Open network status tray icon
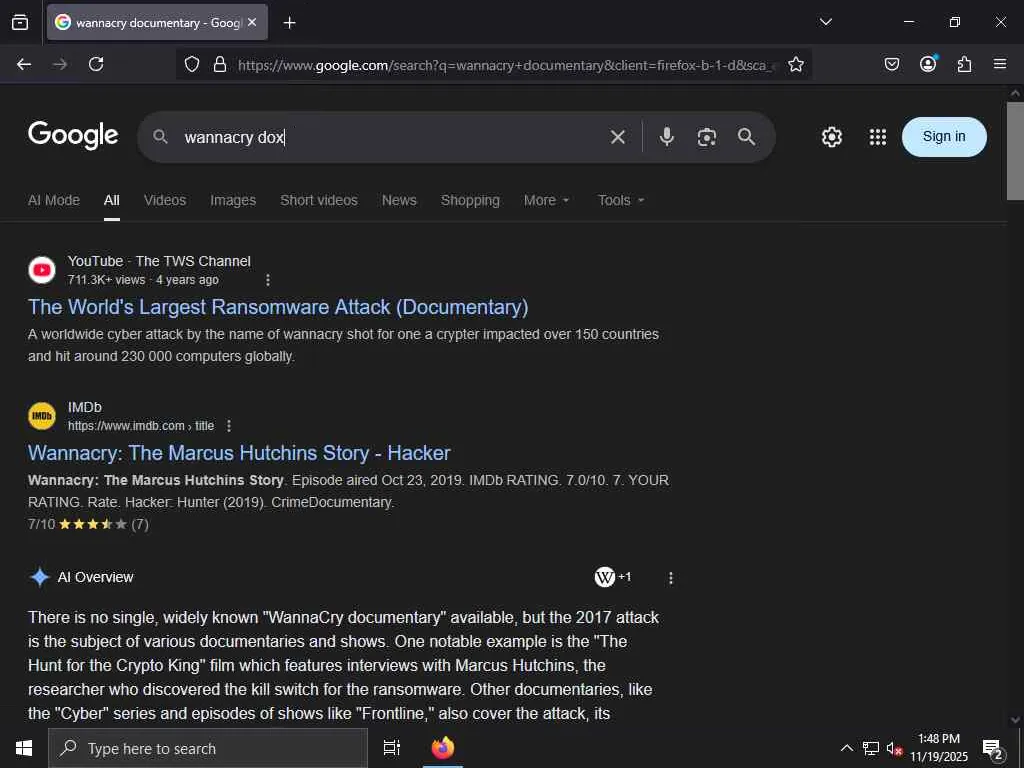 pos(871,748)
